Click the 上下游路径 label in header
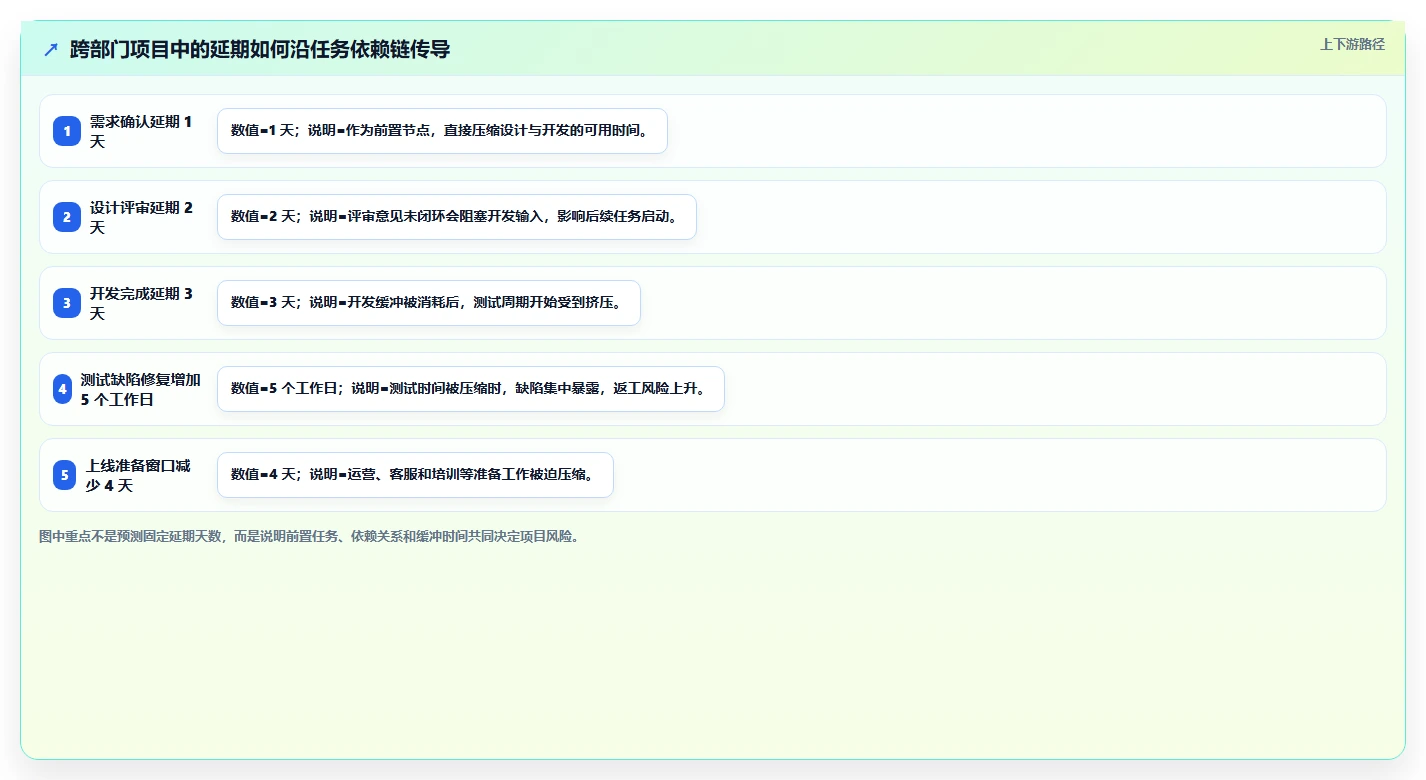The height and width of the screenshot is (780, 1426). point(1352,44)
